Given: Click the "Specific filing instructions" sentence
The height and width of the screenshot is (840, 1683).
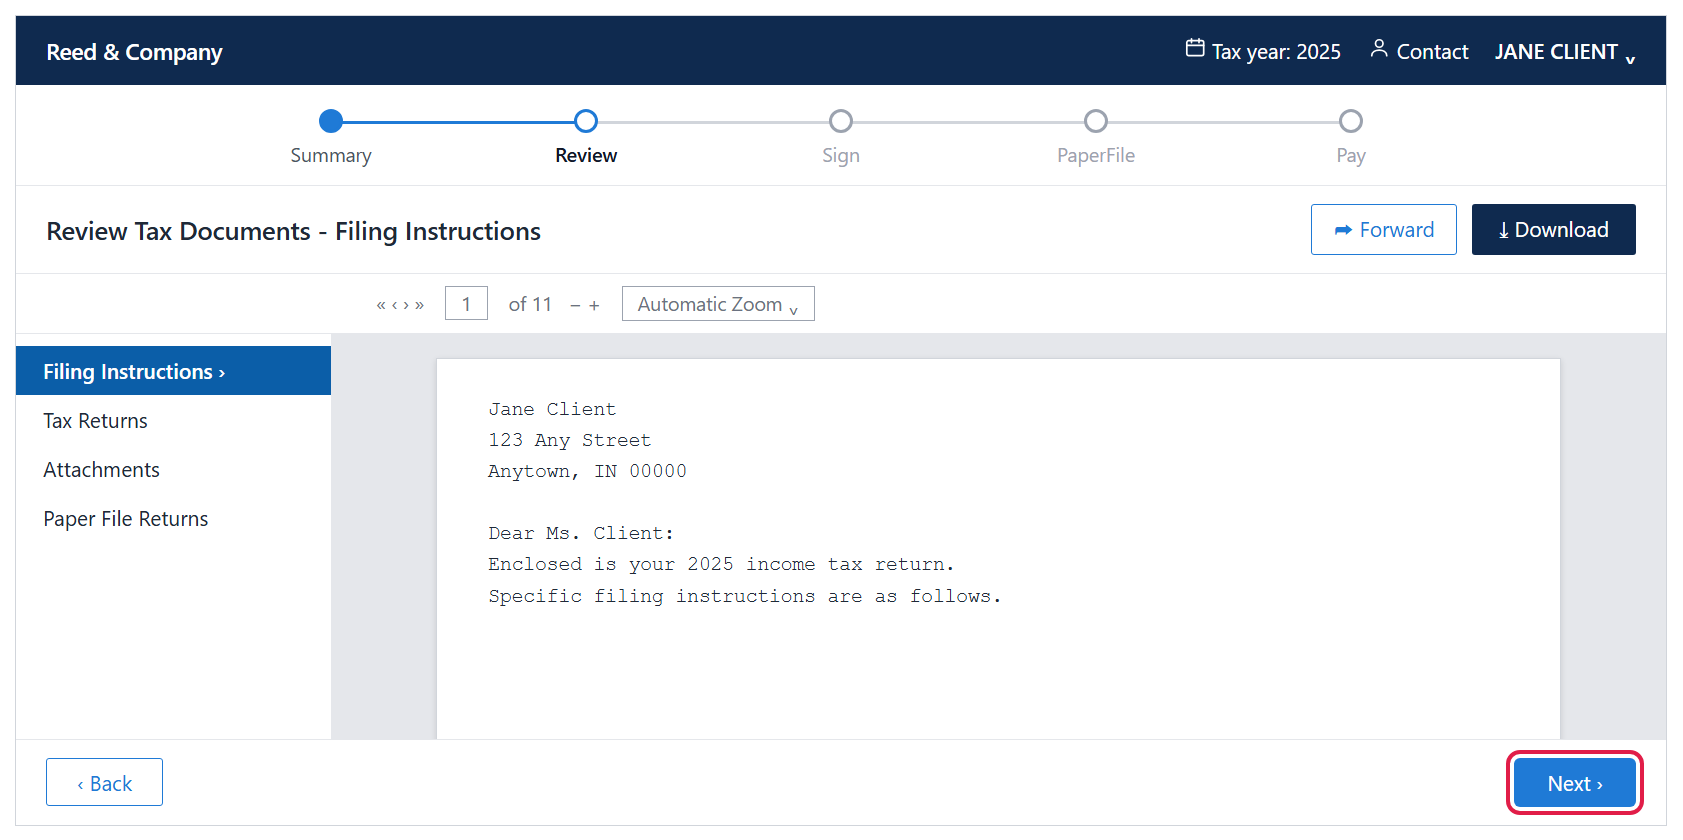Looking at the screenshot, I should [744, 596].
